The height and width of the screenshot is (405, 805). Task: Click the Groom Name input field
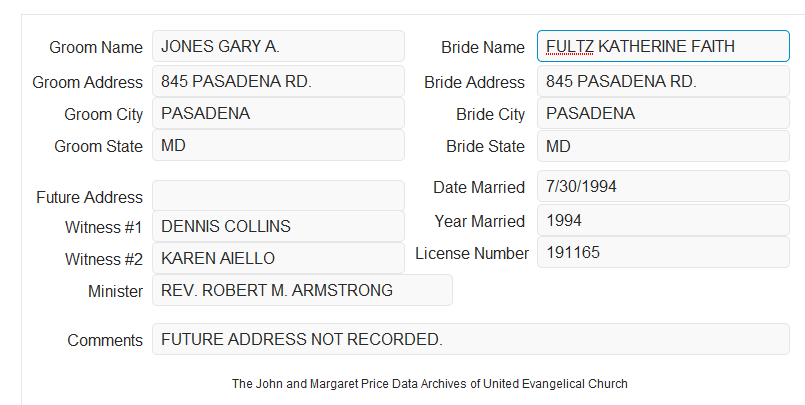278,46
